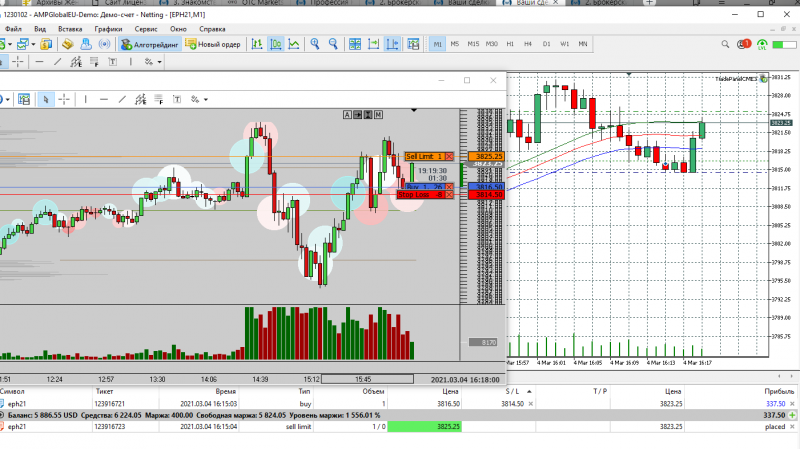Open the cloud hosting icon in toolbar
Viewport: 800px width, 449px height.
pyautogui.click(x=86, y=44)
